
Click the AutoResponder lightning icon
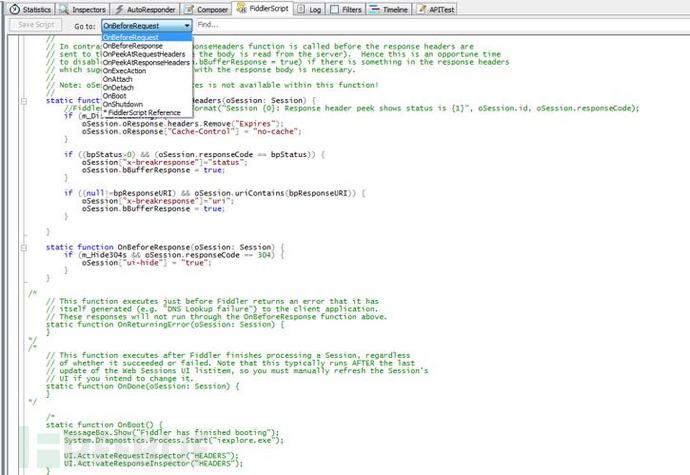coord(119,9)
